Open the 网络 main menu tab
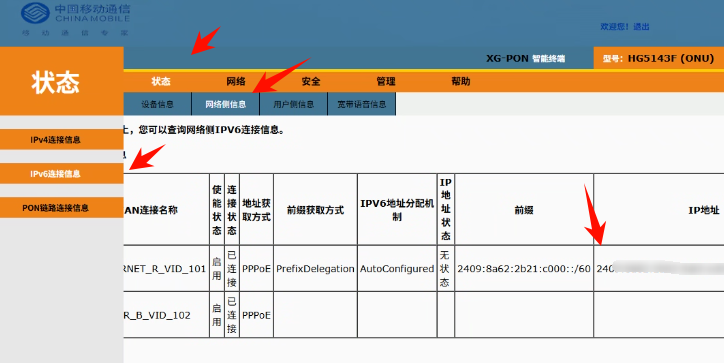 [x=236, y=81]
